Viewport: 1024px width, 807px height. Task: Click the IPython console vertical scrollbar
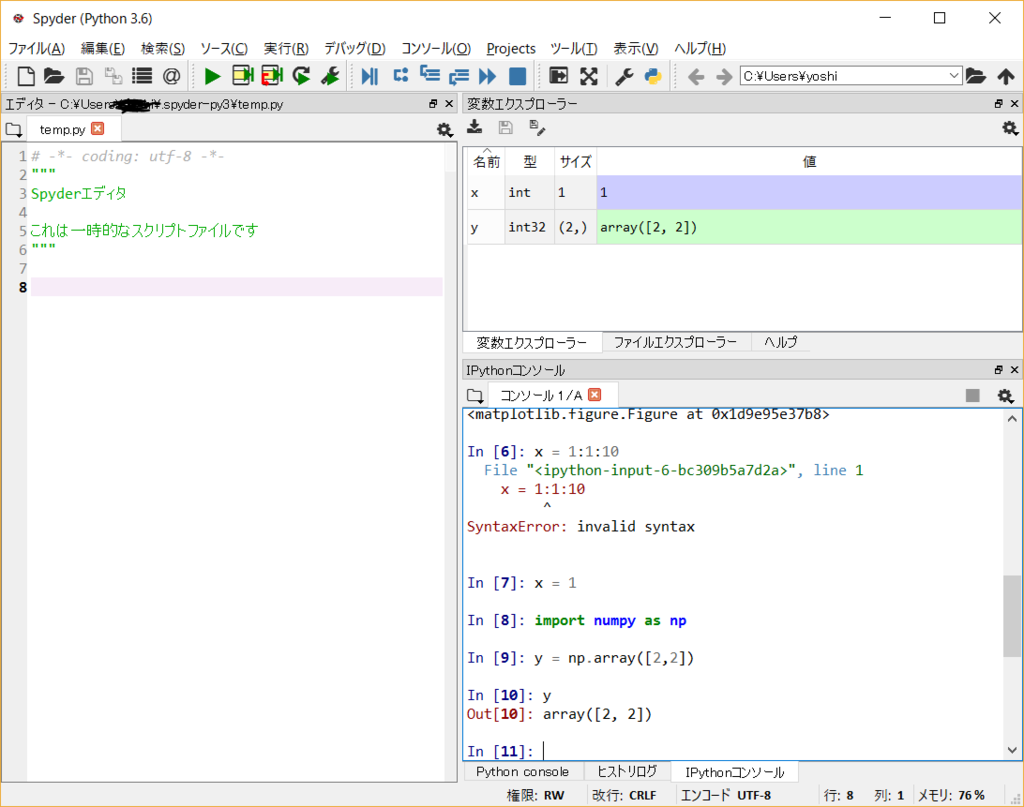click(1012, 615)
